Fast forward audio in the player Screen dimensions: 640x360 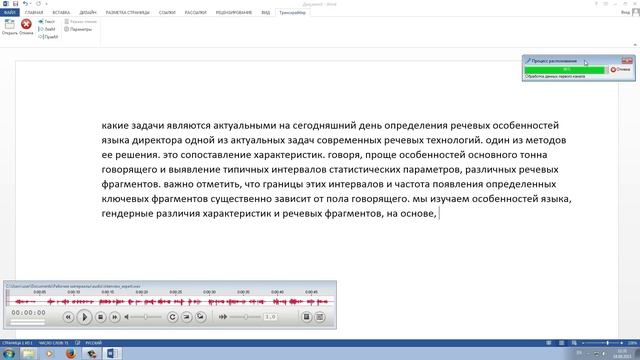(115, 317)
